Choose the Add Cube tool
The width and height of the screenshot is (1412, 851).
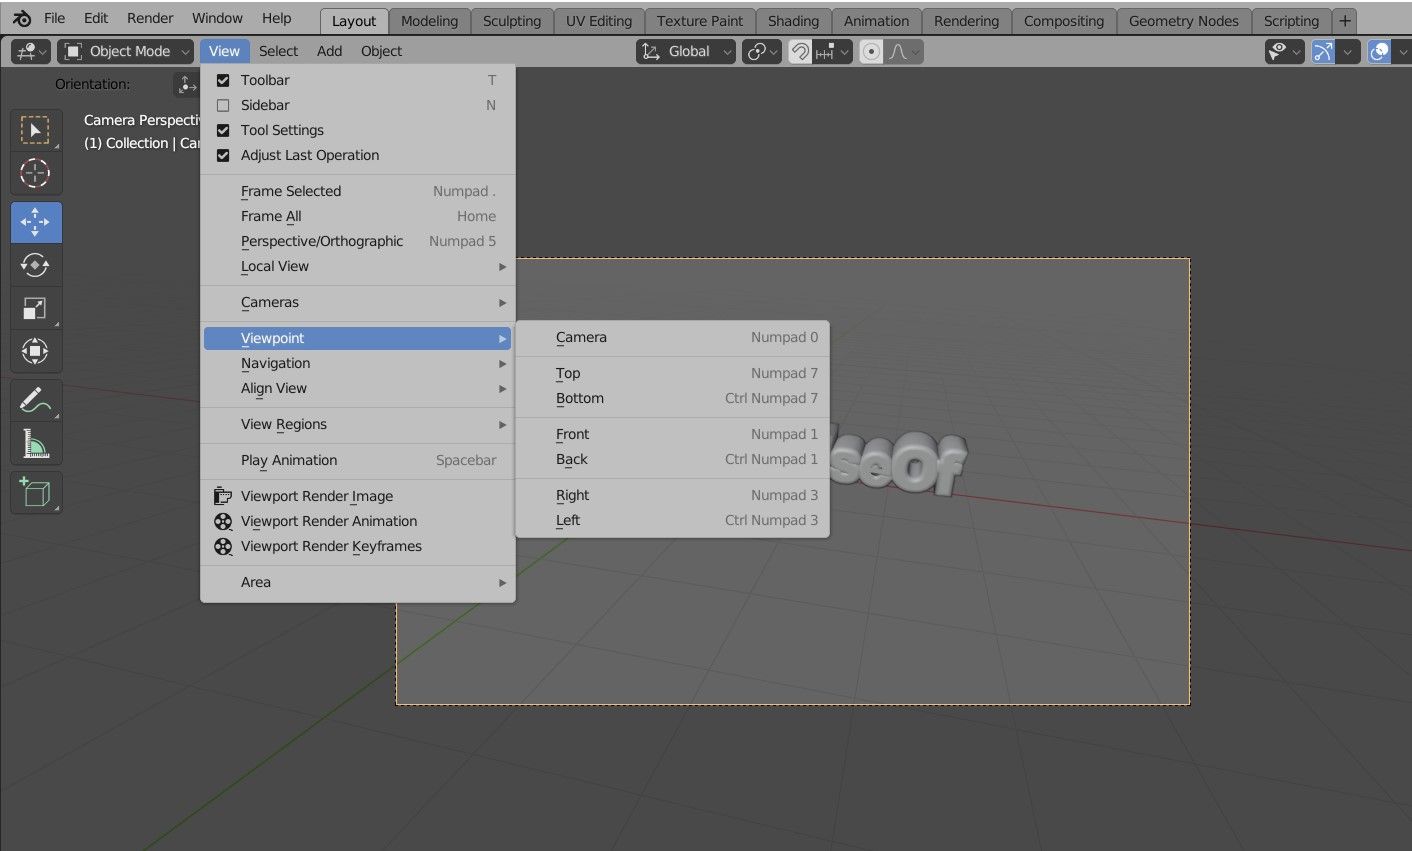coord(36,493)
